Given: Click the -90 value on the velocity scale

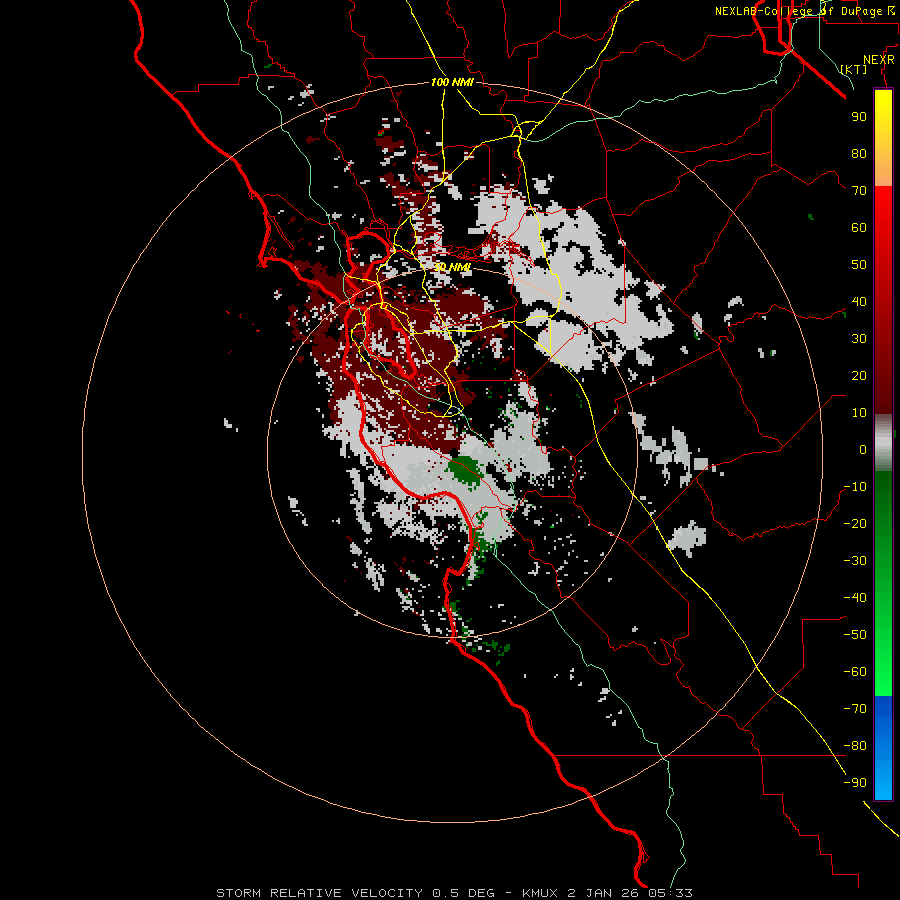Looking at the screenshot, I should 855,783.
